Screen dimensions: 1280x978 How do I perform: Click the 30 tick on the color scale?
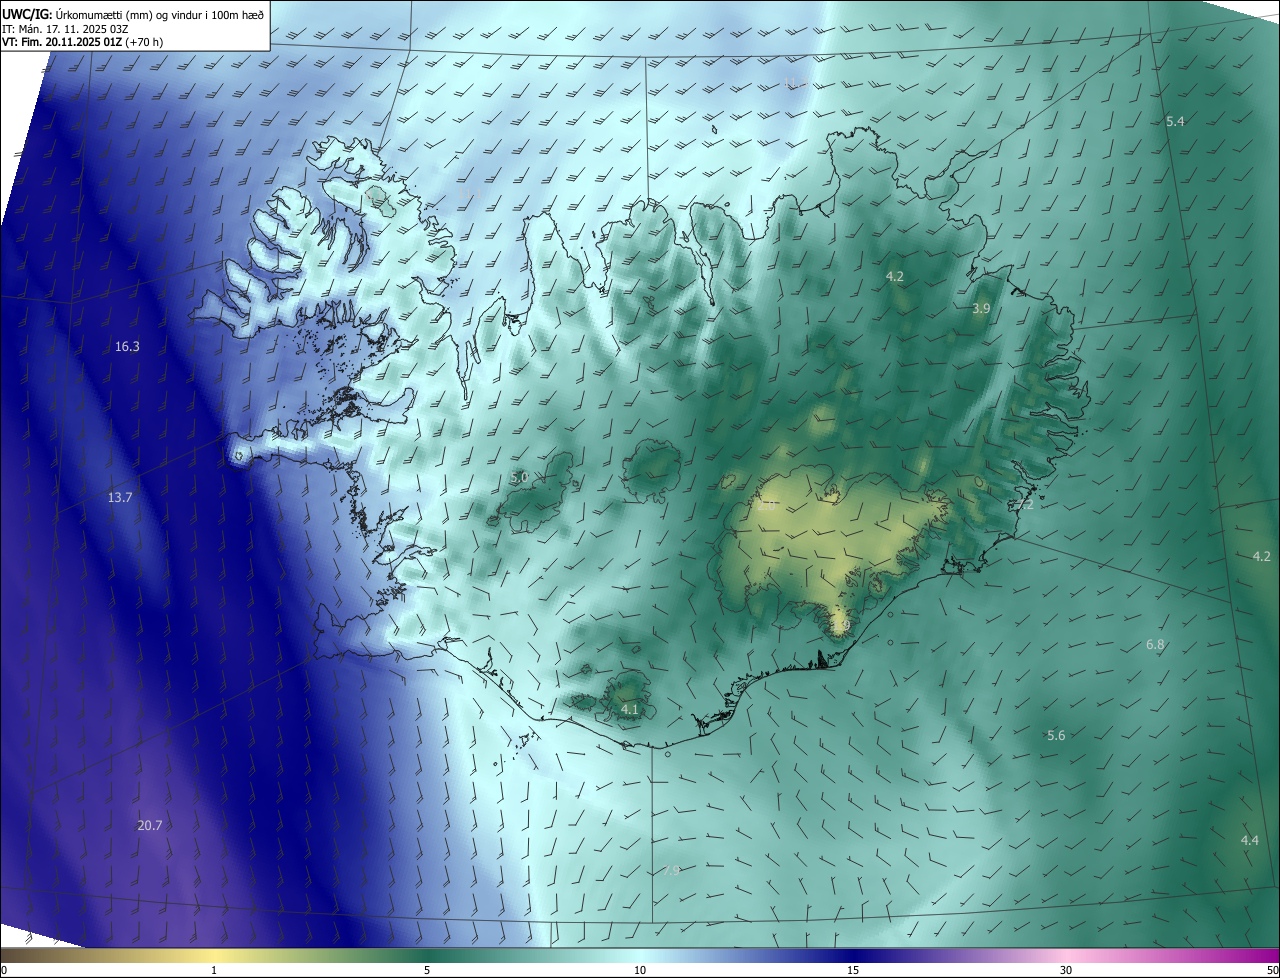[x=1066, y=970]
